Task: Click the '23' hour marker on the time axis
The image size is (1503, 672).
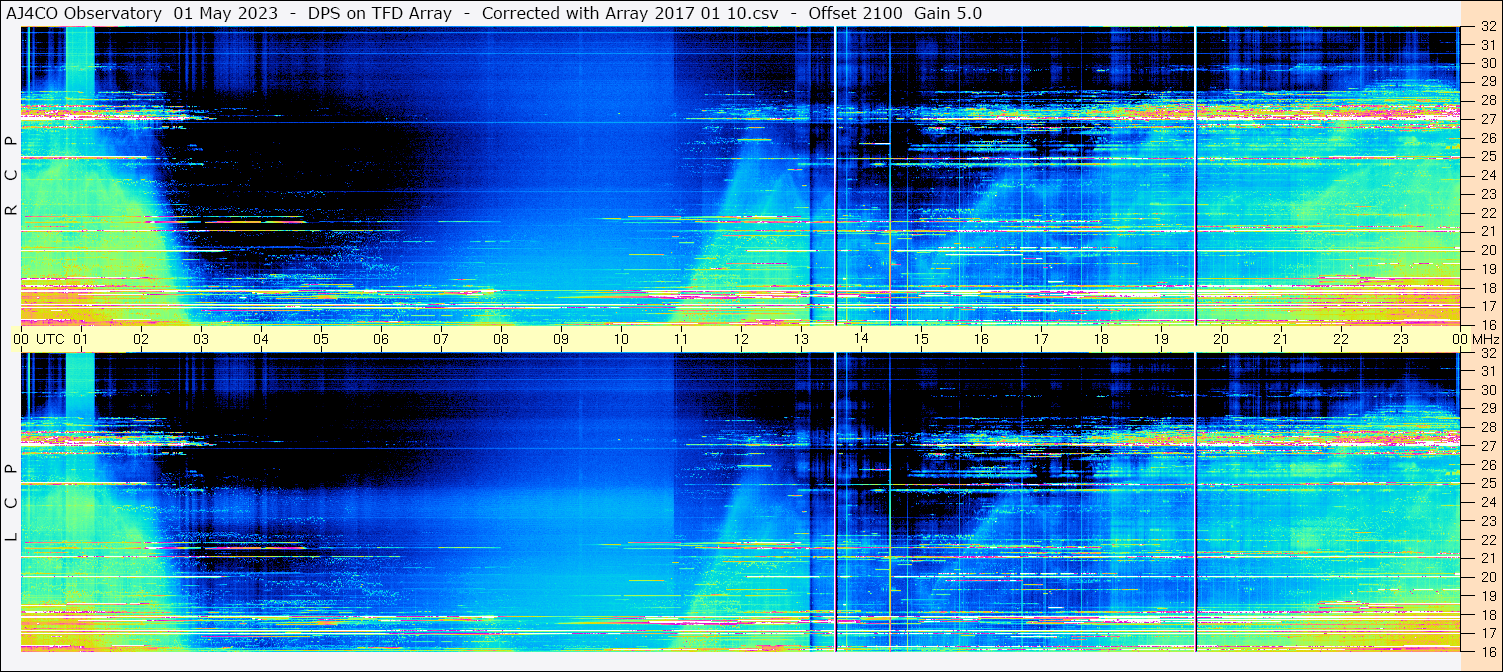Action: pyautogui.click(x=1401, y=339)
